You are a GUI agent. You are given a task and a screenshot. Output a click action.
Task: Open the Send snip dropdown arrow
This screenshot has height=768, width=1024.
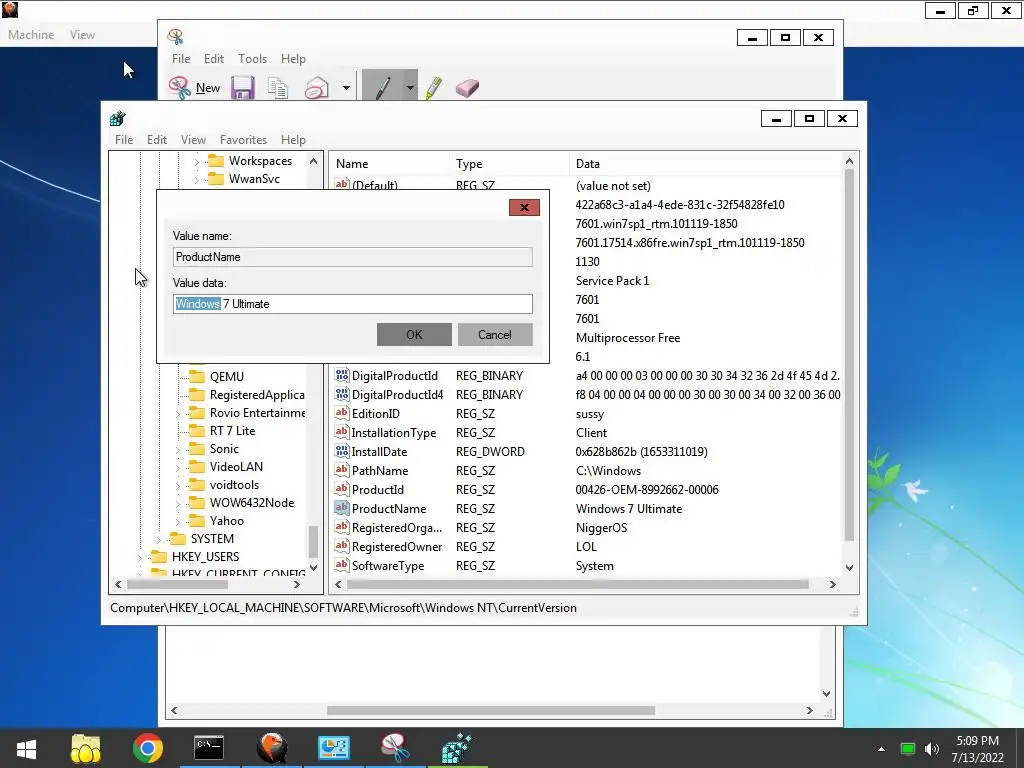[x=346, y=88]
